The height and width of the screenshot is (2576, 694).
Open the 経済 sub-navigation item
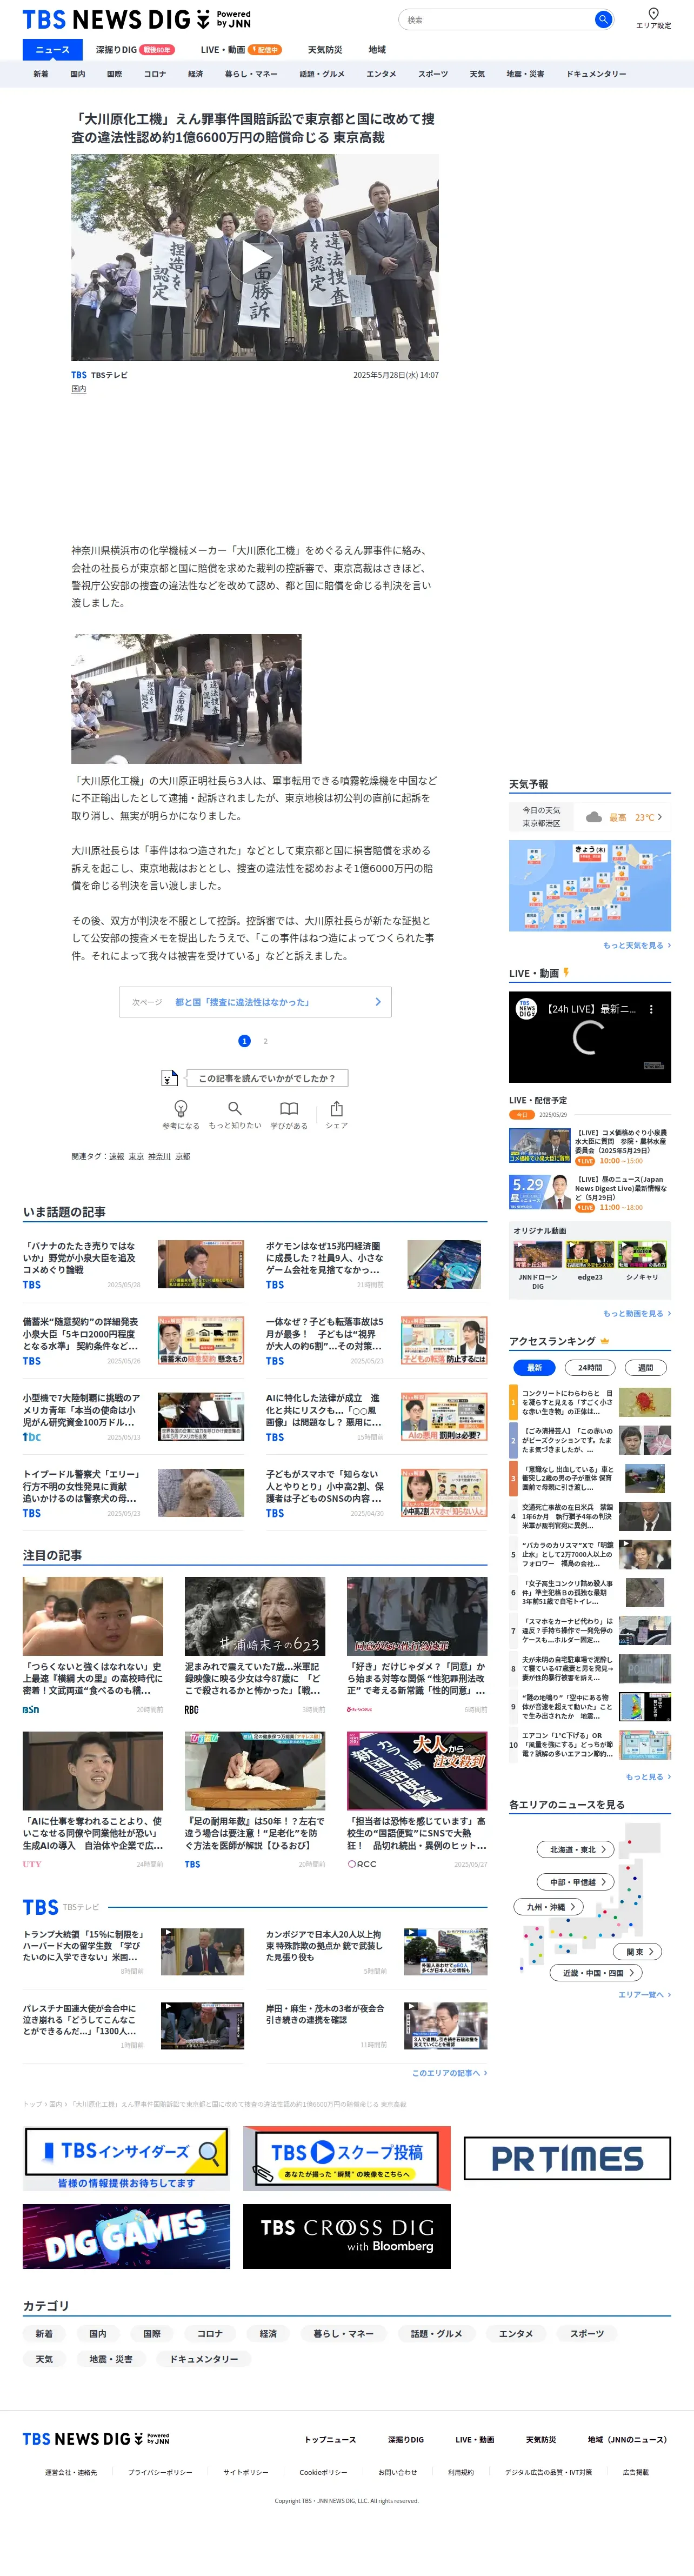pyautogui.click(x=196, y=74)
